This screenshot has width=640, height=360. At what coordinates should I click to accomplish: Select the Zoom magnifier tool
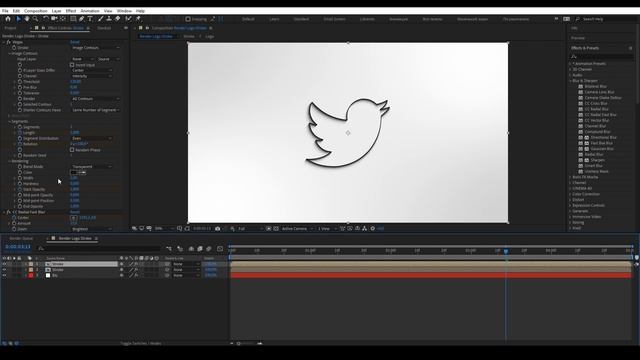coord(36,19)
